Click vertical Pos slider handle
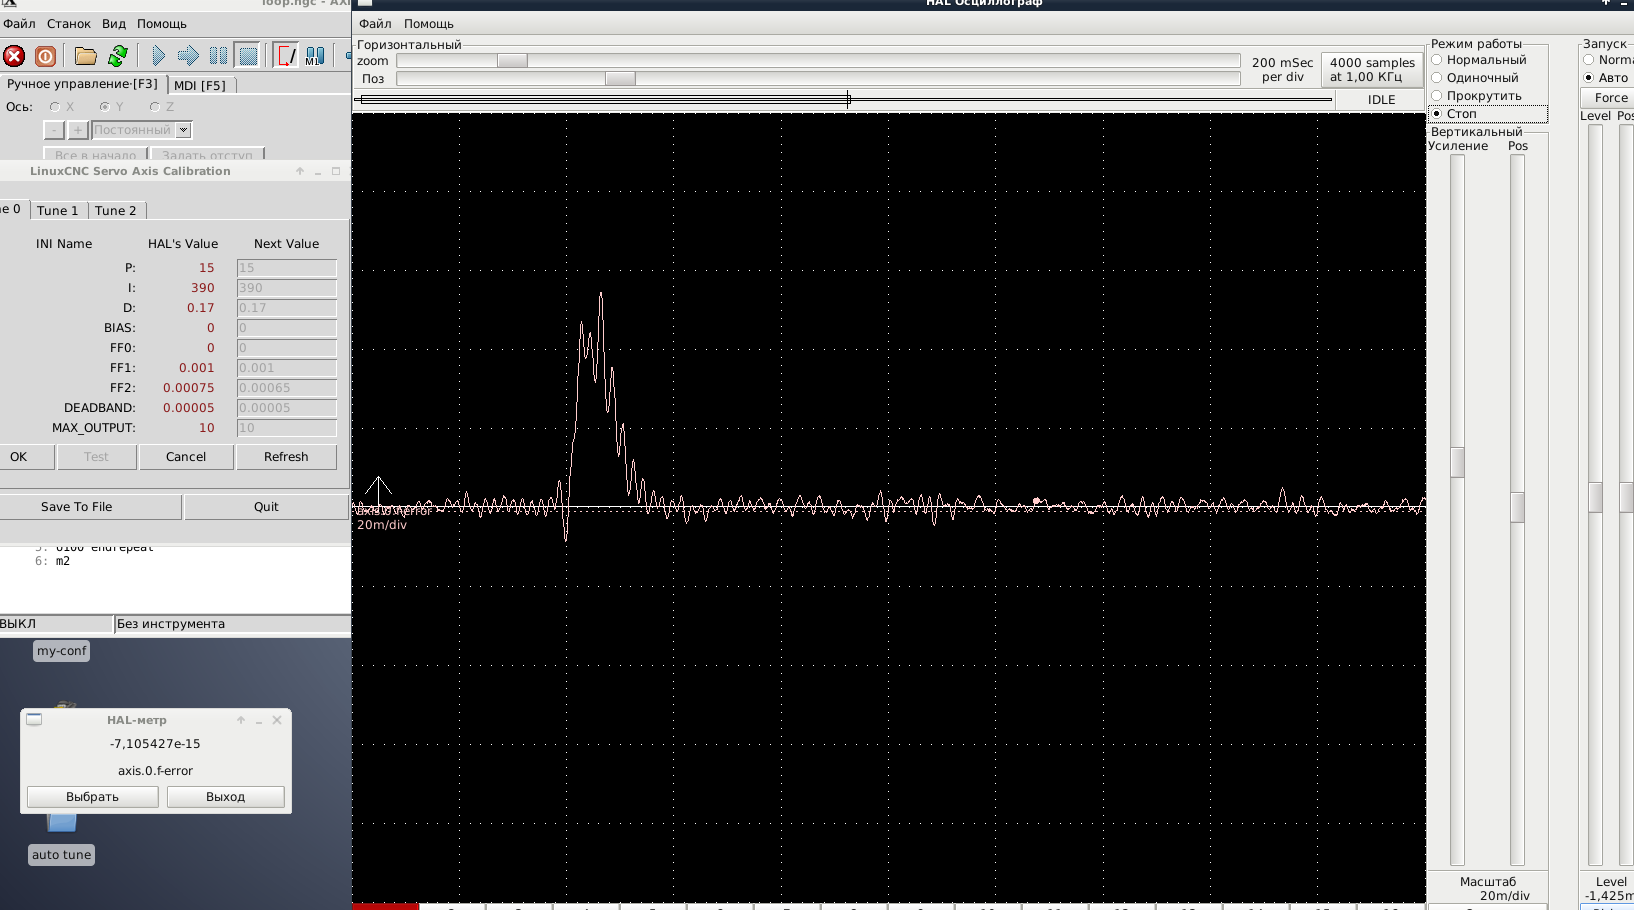The image size is (1634, 910). coord(1517,507)
